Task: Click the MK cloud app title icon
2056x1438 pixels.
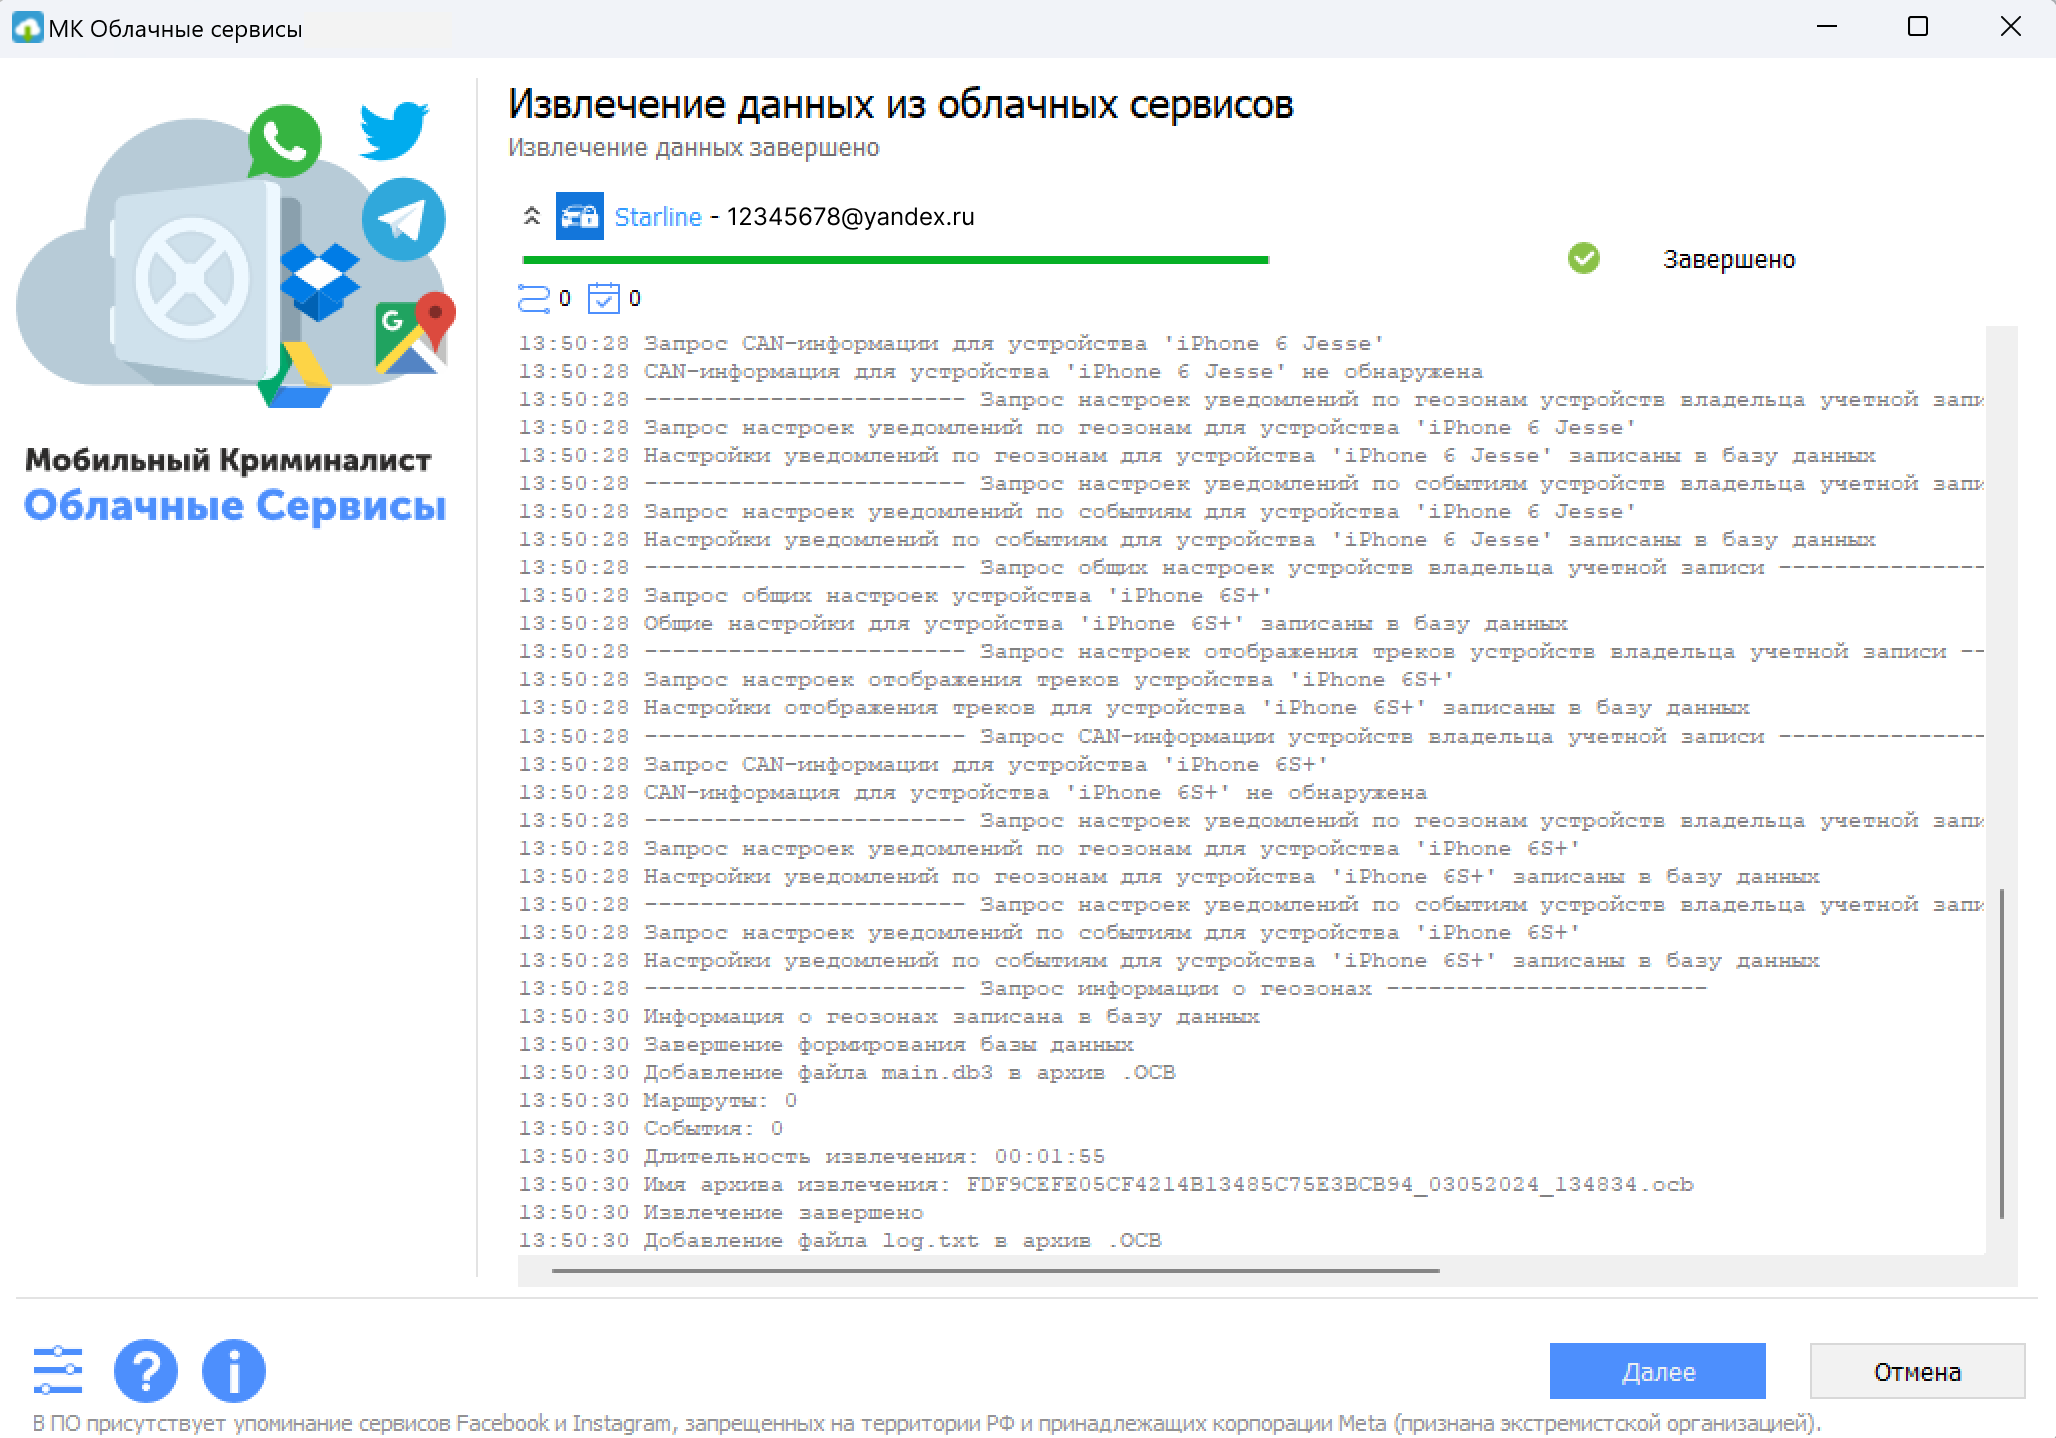Action: (26, 28)
